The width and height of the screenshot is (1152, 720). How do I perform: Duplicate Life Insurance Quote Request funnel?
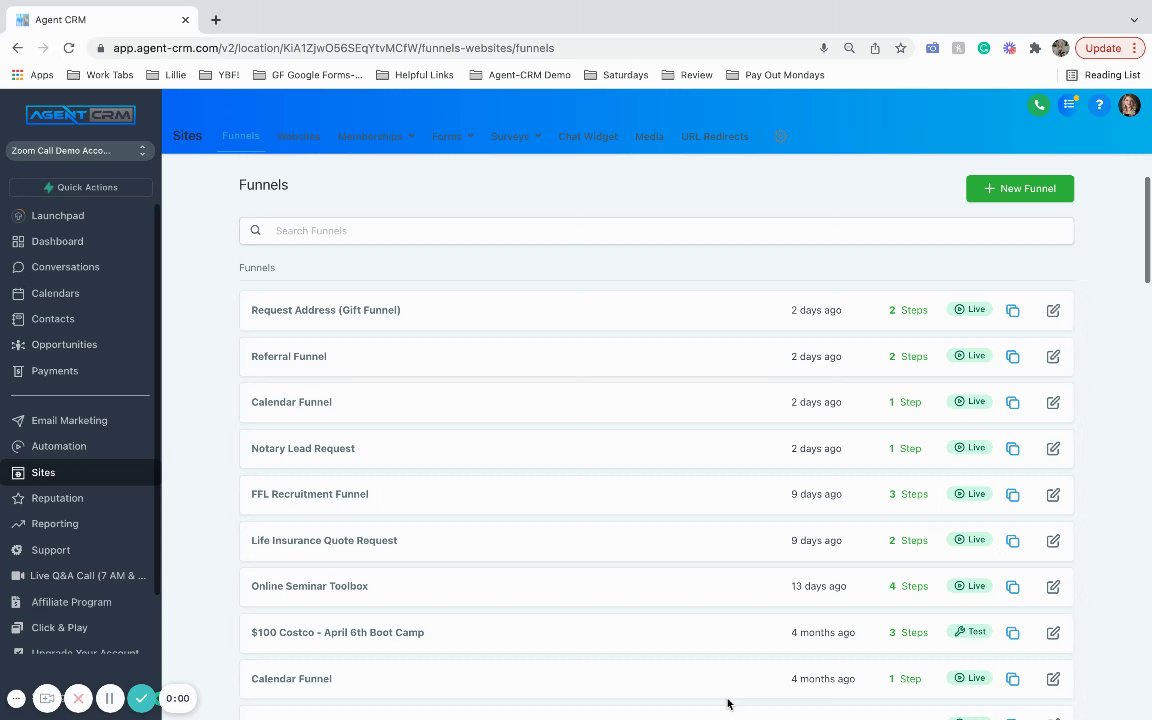tap(1012, 541)
